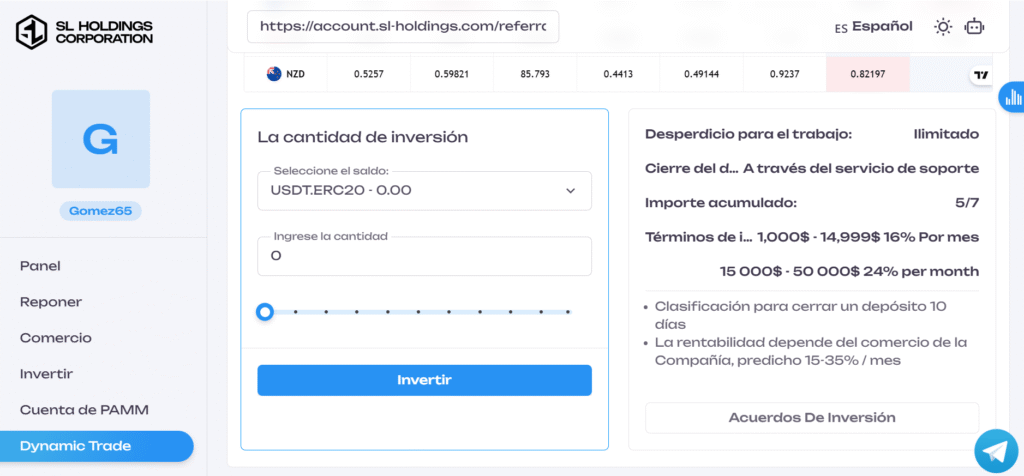This screenshot has height=476, width=1024.
Task: Go to Cuenta de PAMM section
Action: click(x=84, y=410)
